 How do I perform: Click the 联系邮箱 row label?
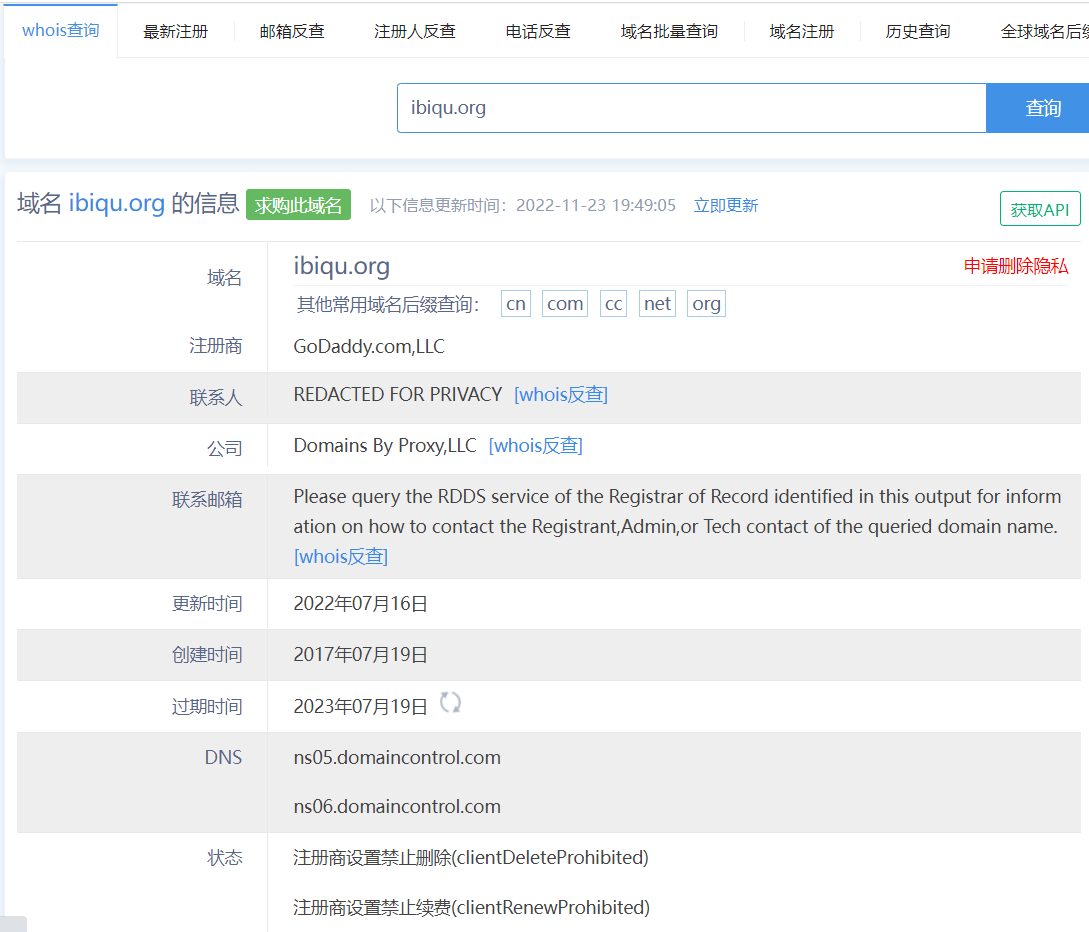coord(207,499)
